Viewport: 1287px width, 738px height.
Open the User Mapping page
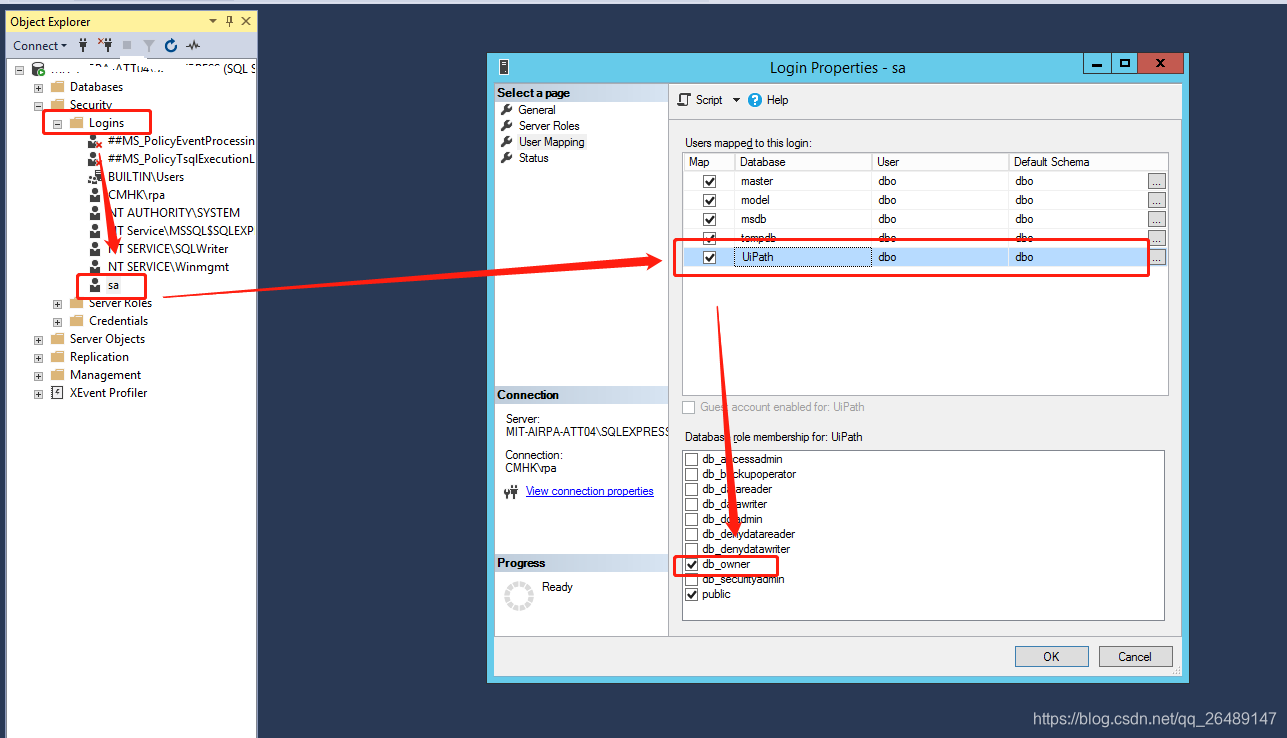point(551,142)
